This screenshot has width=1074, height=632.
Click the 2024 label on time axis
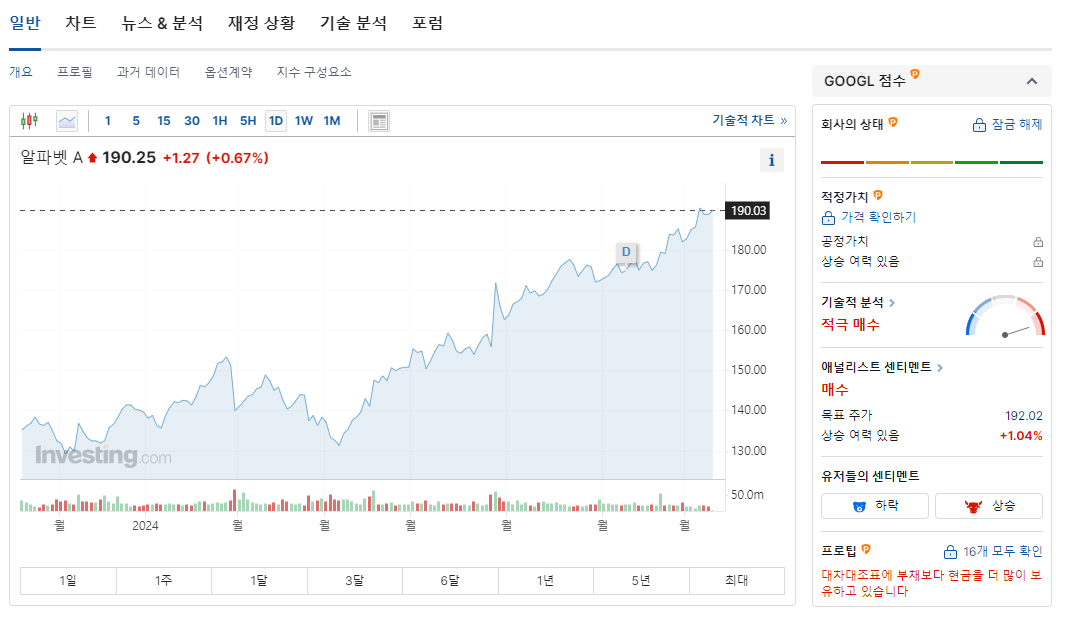tap(145, 526)
